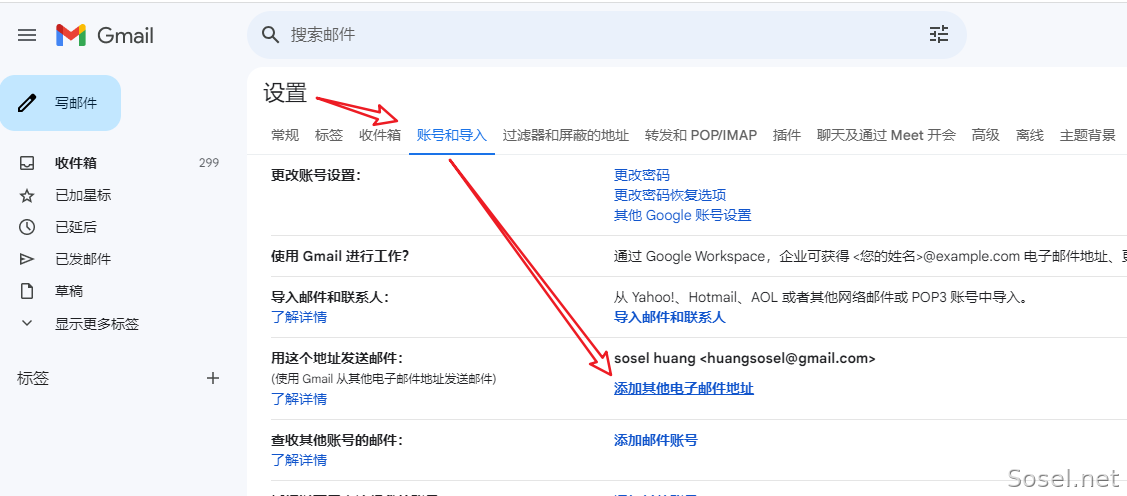
Task: Click the search magnifier icon
Action: pyautogui.click(x=270, y=35)
